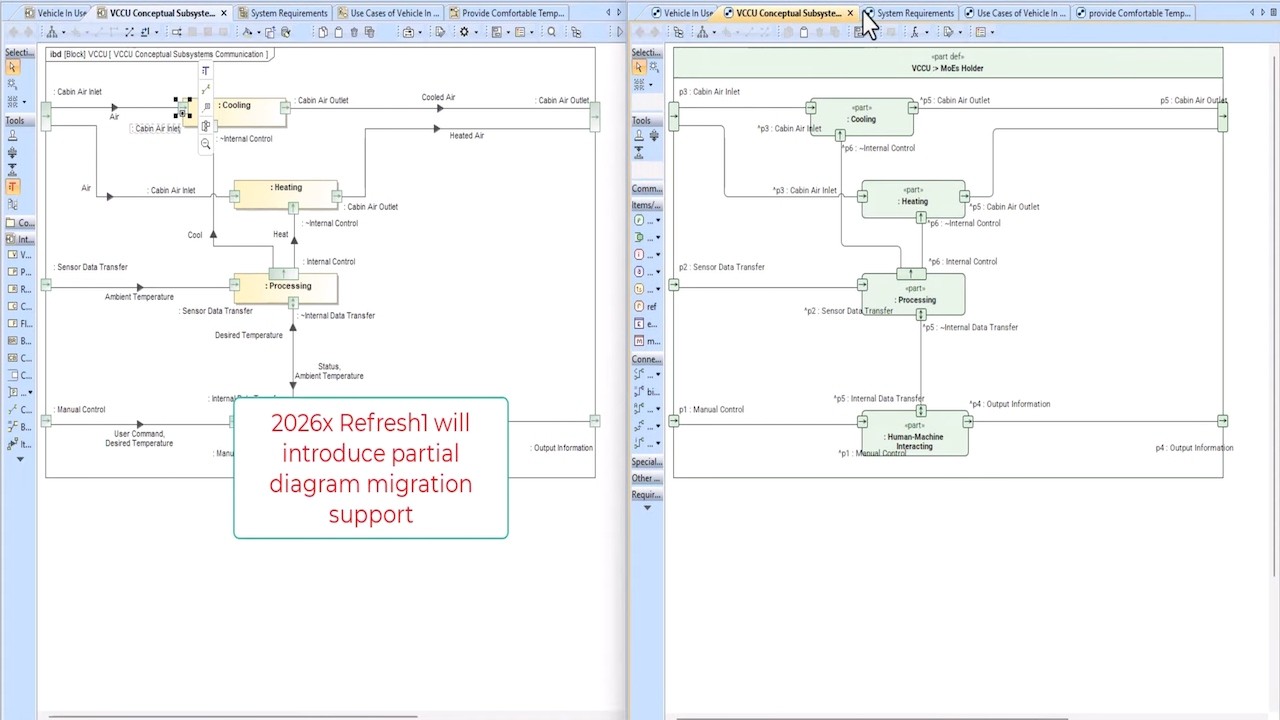Screen dimensions: 1280x720
Task: Show next tabs arrow in left pane
Action: (619, 13)
